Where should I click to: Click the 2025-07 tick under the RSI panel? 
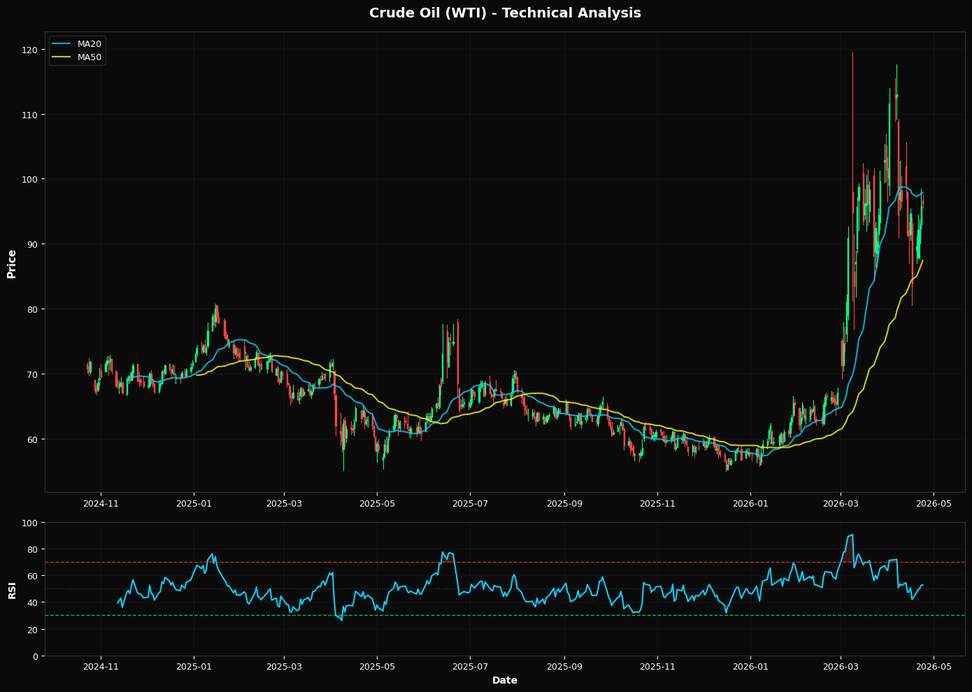(x=470, y=667)
